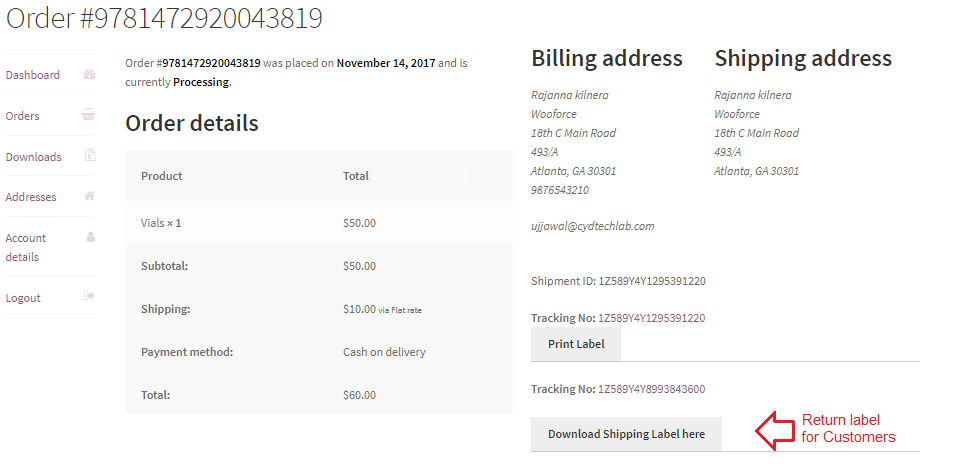
Task: Open return tracking number 1Z589Y4Y8993843600
Action: pos(652,389)
